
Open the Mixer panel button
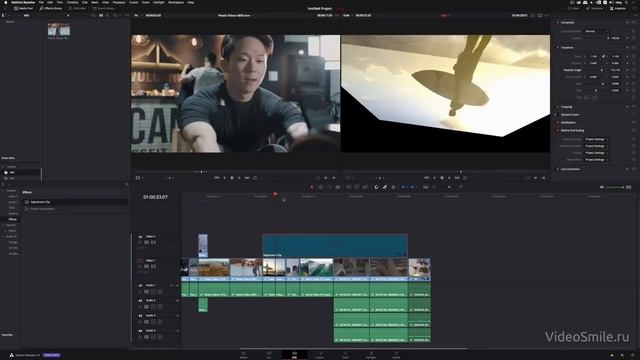tap(573, 8)
